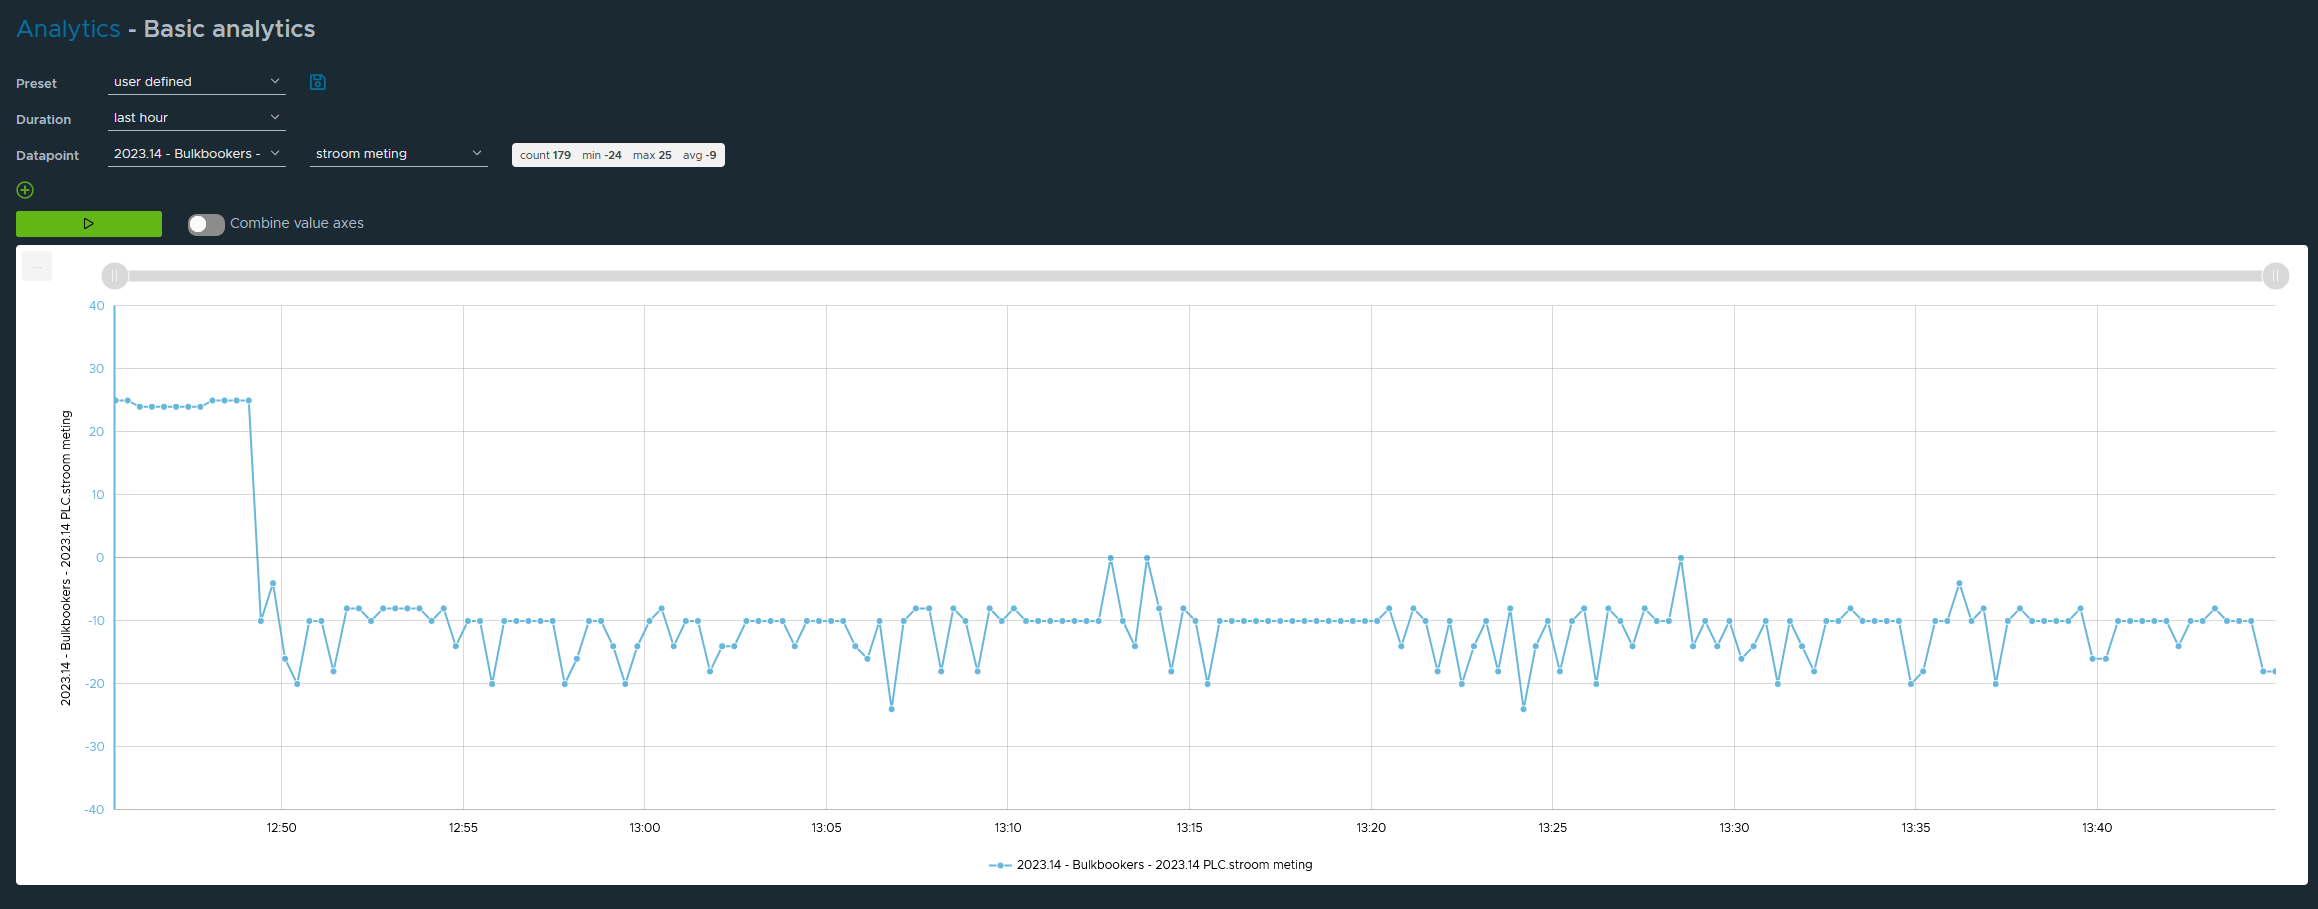Select the last high data point before the drop
The width and height of the screenshot is (2318, 909).
pos(249,401)
